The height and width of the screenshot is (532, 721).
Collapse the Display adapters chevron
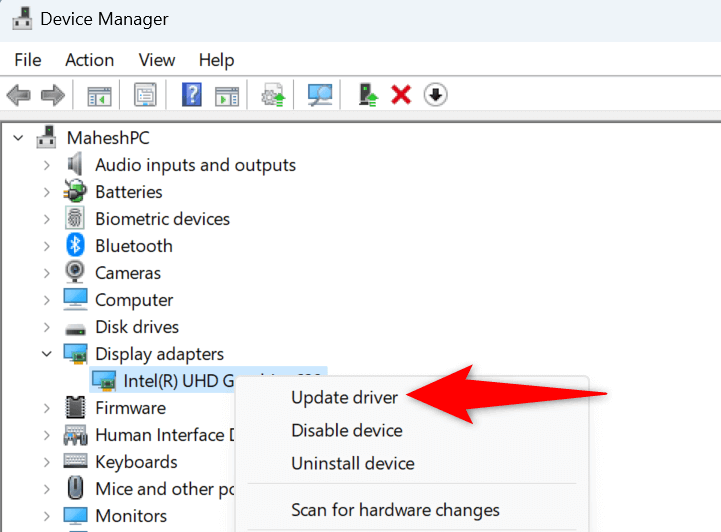(x=46, y=354)
